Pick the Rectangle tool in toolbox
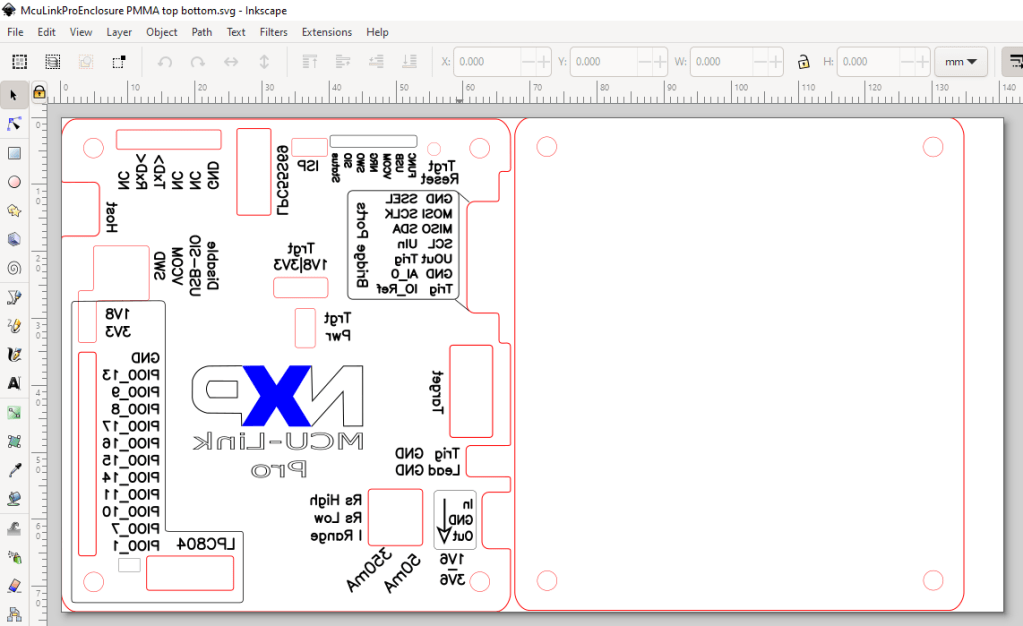 pos(14,153)
